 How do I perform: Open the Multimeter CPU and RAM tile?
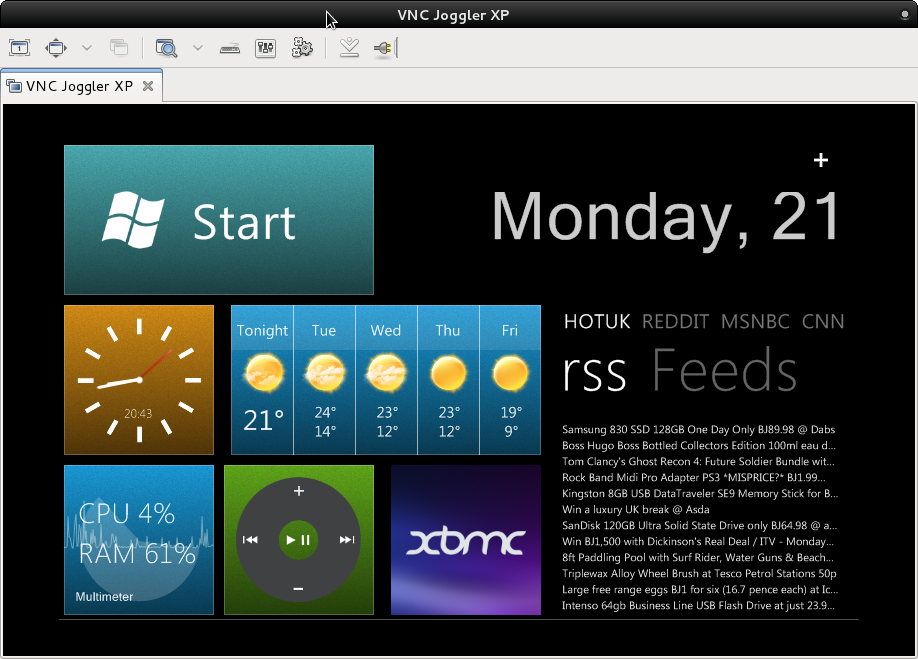click(139, 540)
